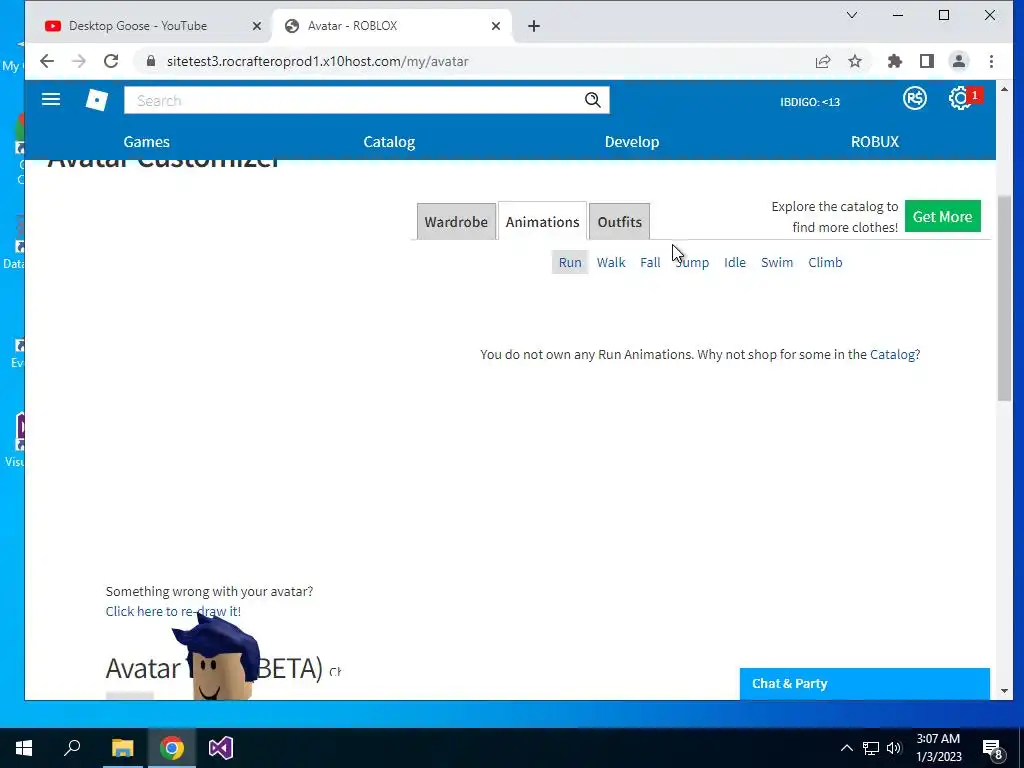Click the browser forward arrow
Viewport: 1024px width, 768px height.
coord(79,61)
